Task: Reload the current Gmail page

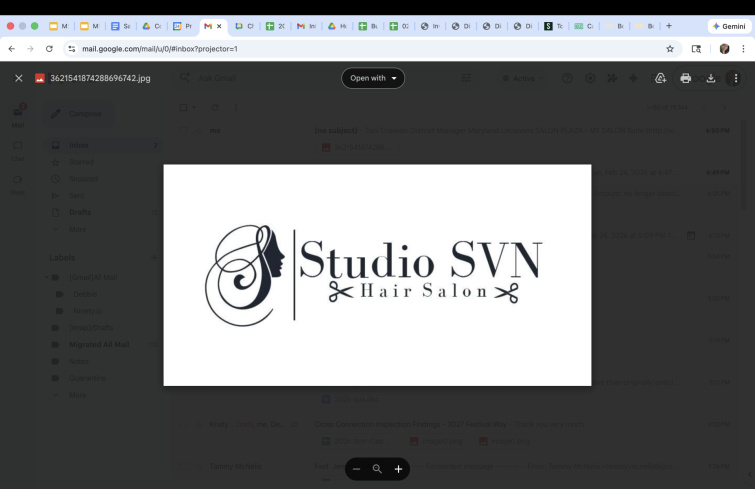Action: [49, 48]
